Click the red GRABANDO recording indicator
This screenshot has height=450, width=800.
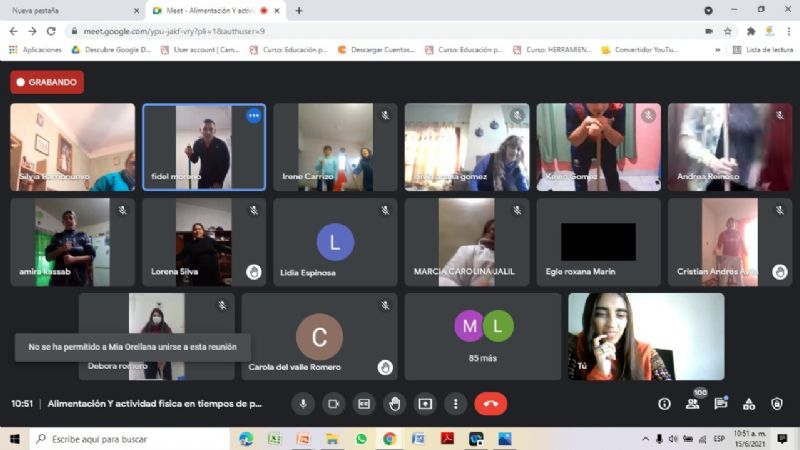(47, 82)
